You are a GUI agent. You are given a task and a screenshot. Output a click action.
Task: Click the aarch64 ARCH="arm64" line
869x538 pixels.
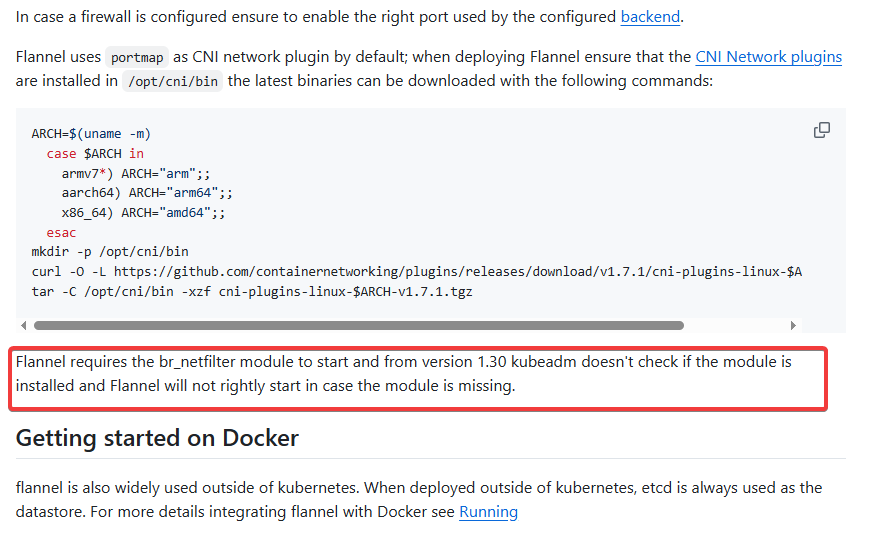pos(146,193)
